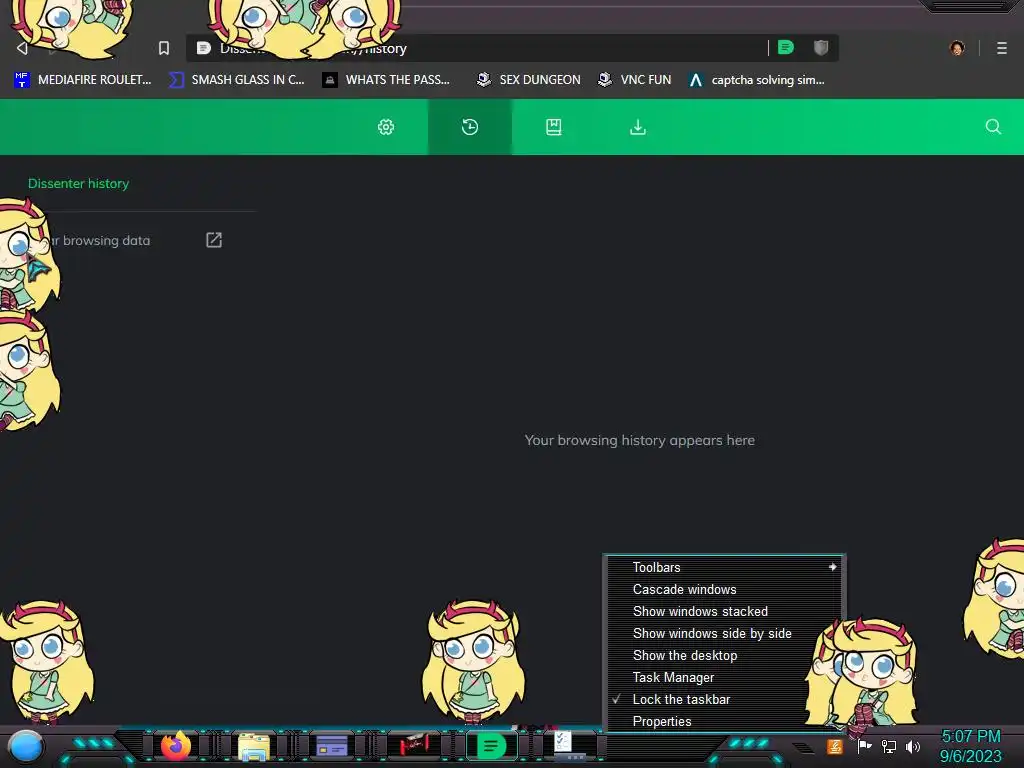
Task: Choose Cascade windows
Action: point(724,589)
